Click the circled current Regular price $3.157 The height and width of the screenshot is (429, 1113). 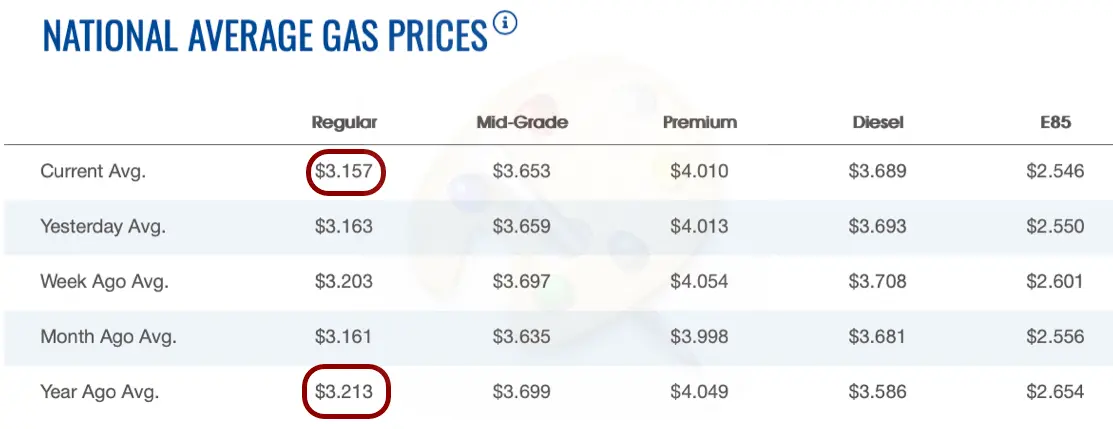[x=344, y=171]
